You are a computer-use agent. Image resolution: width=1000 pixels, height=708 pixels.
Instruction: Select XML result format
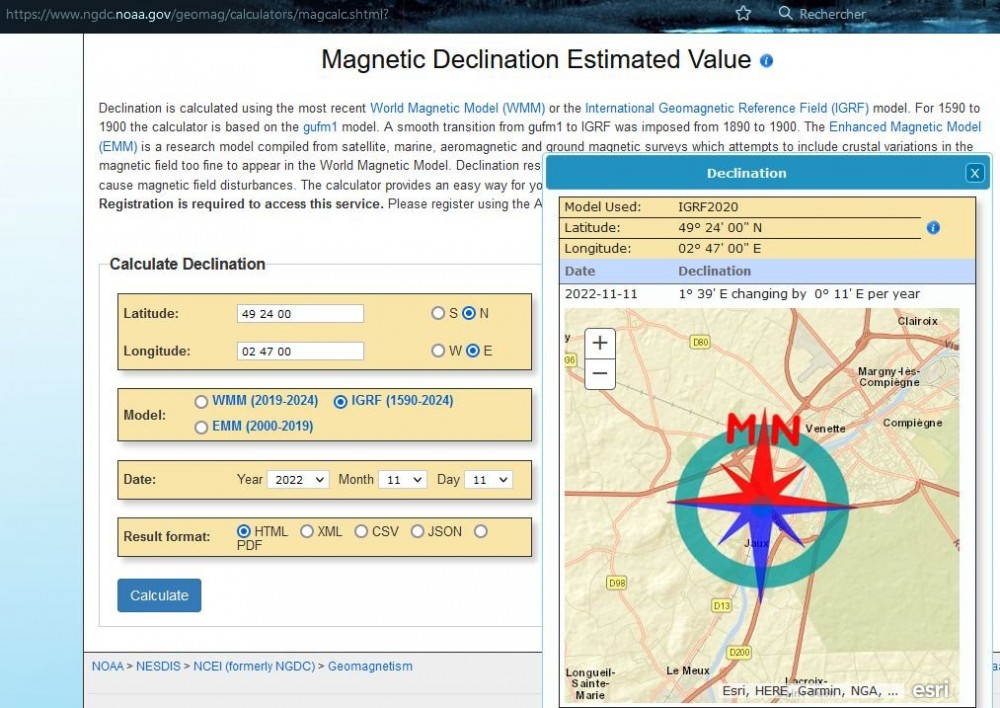tap(307, 531)
